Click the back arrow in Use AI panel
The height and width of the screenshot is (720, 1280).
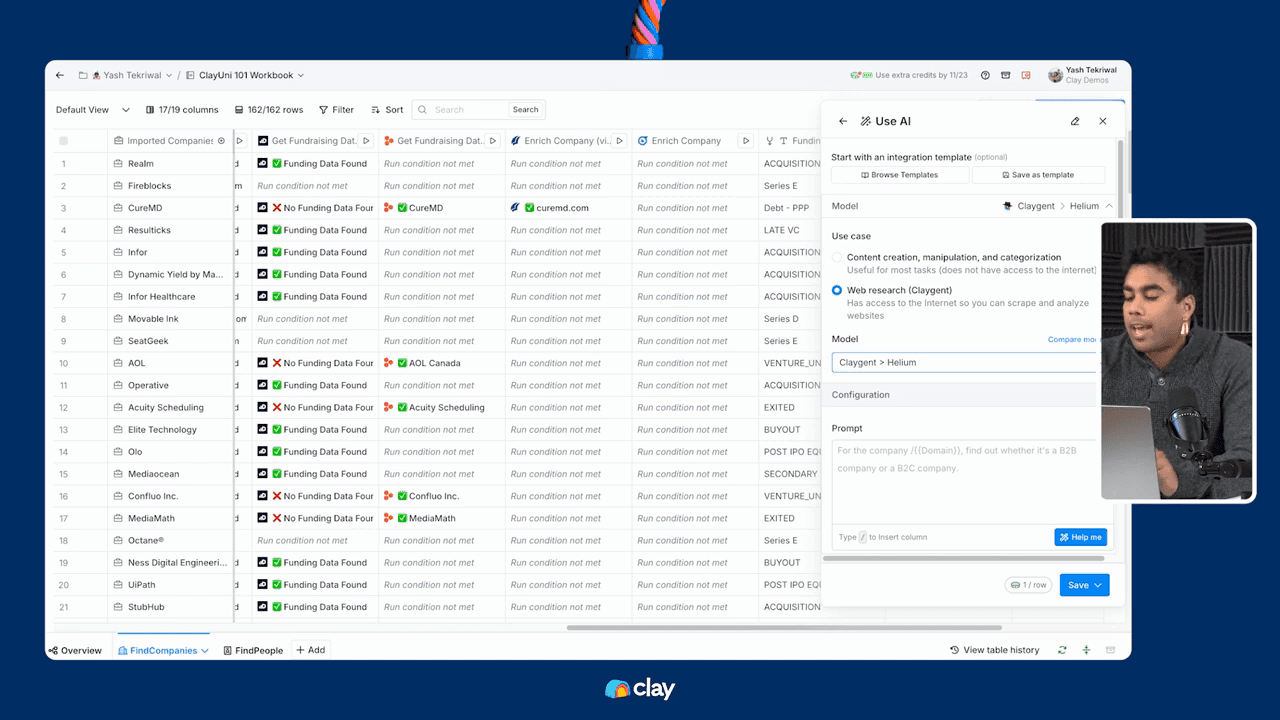(843, 121)
